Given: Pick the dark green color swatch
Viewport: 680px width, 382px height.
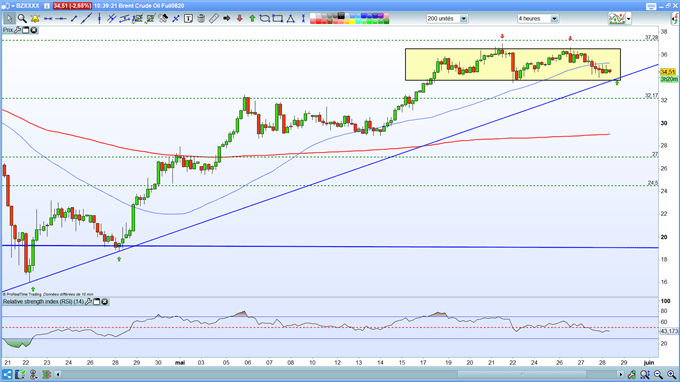Looking at the screenshot, I should pyautogui.click(x=386, y=21).
